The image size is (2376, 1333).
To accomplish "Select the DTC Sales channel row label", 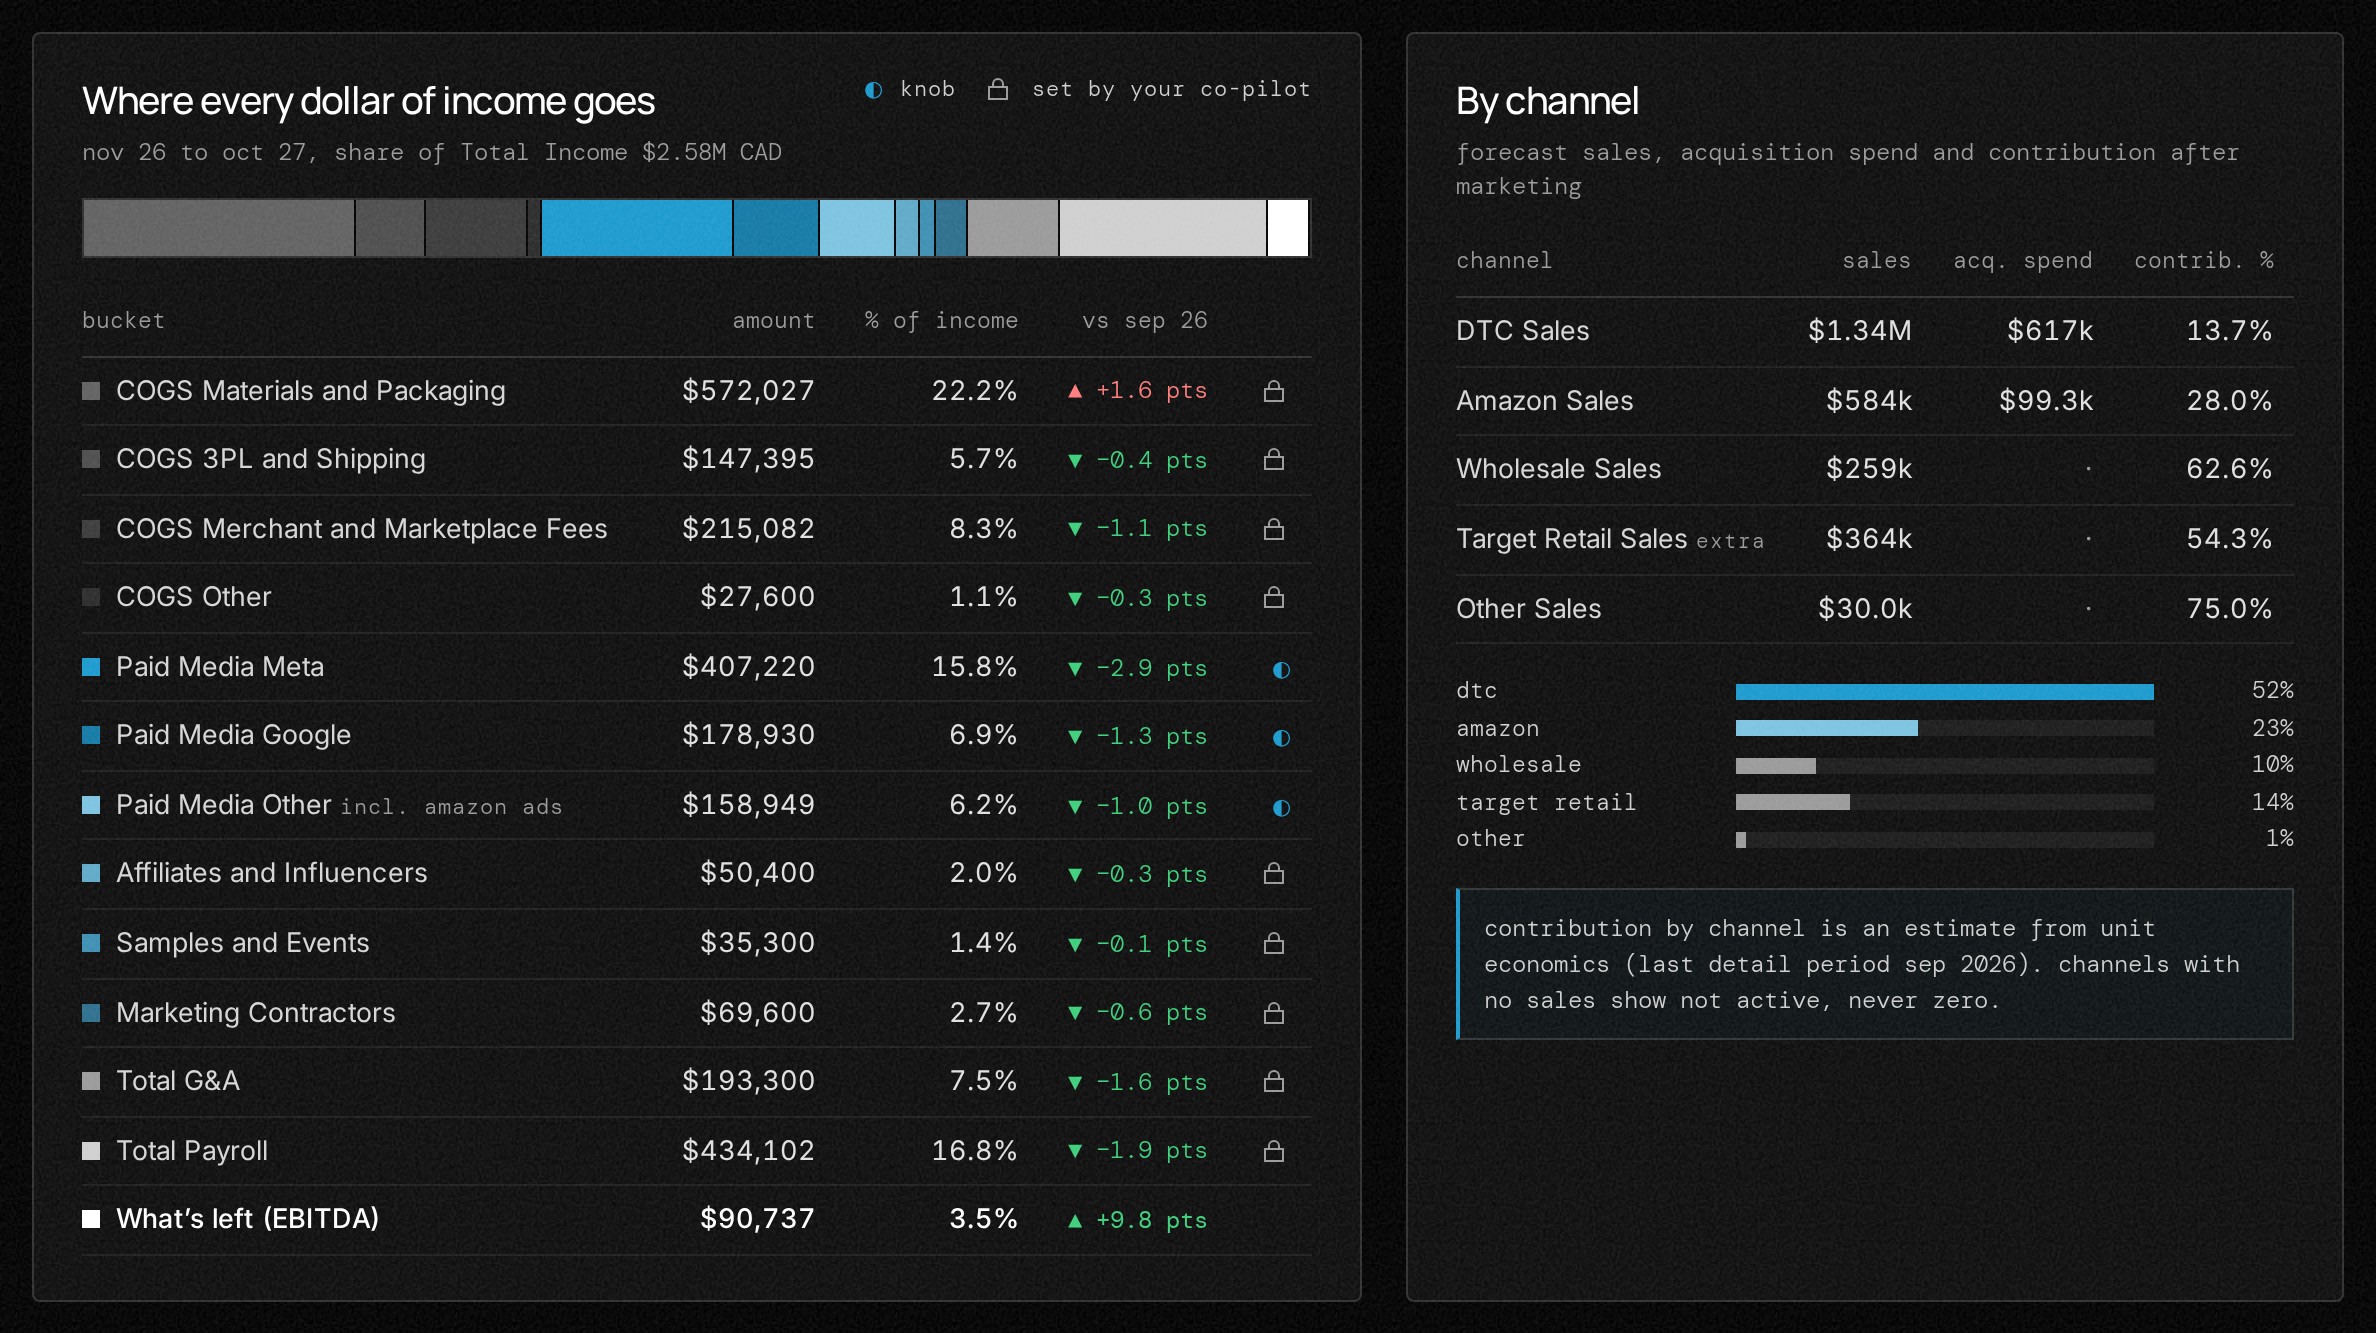I will (1522, 331).
